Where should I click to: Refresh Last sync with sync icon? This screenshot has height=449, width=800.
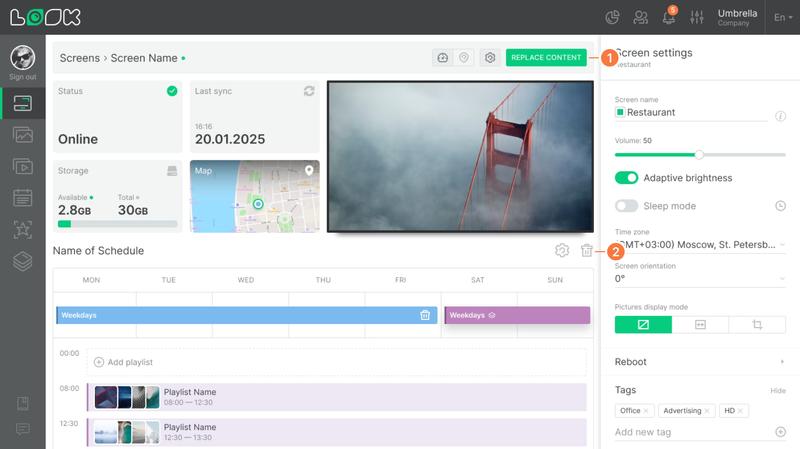pyautogui.click(x=309, y=91)
